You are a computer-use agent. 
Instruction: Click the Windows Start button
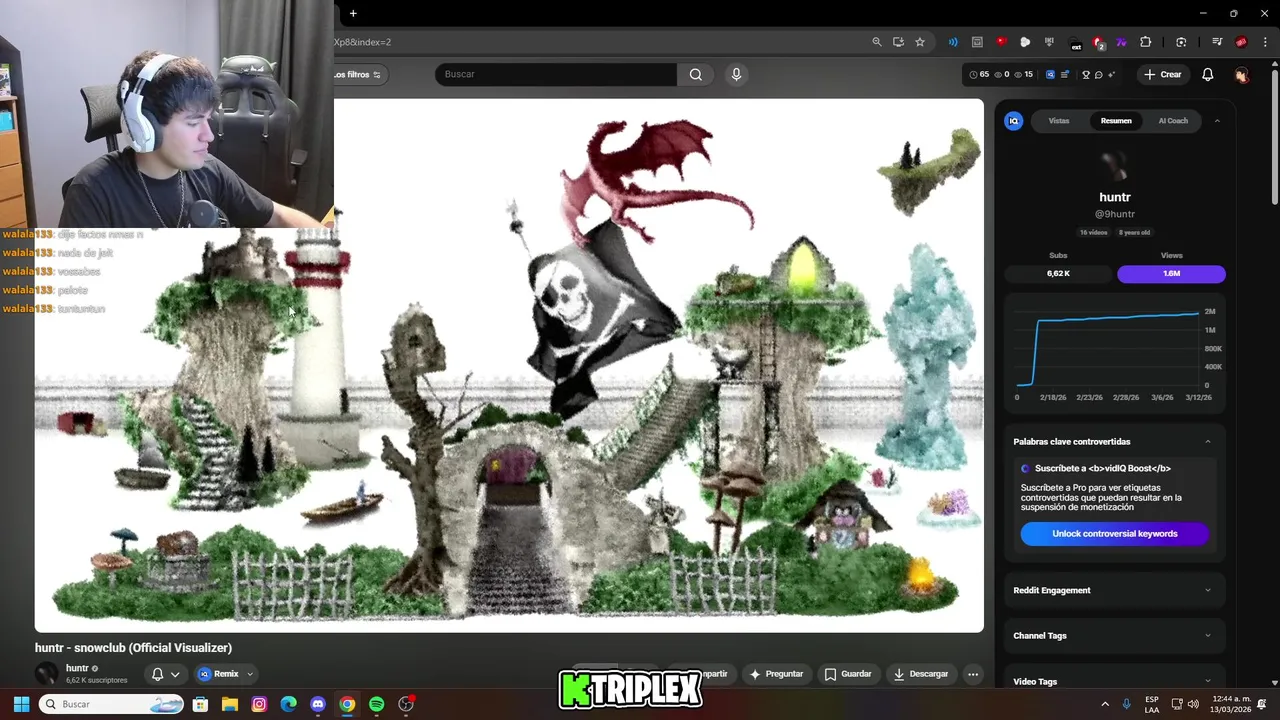[21, 704]
